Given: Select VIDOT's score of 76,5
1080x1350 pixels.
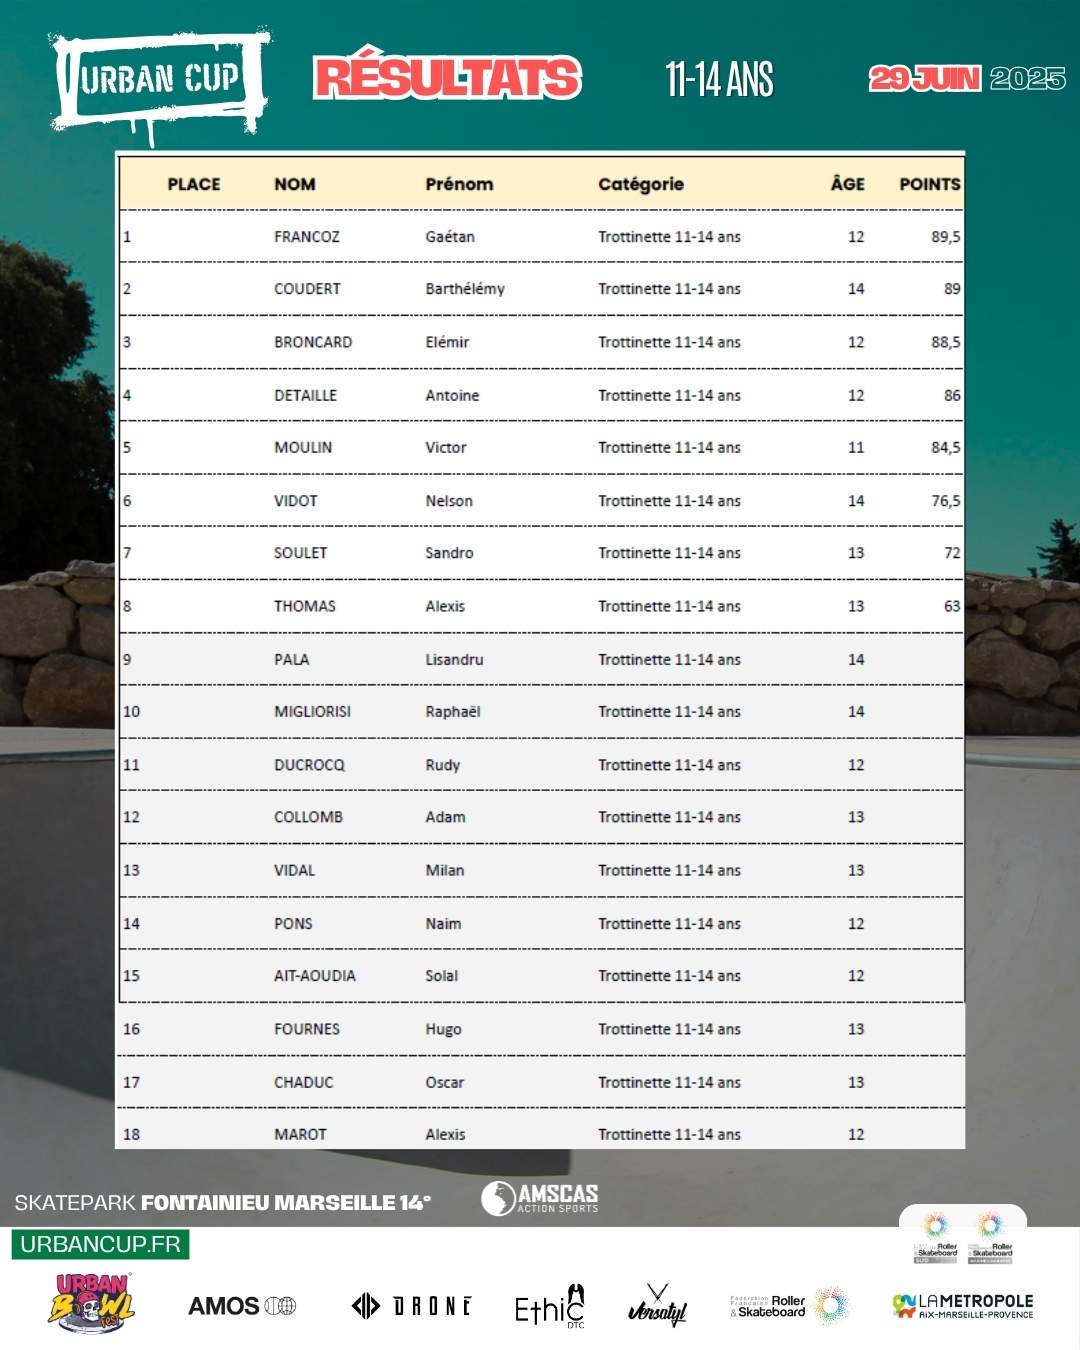Looking at the screenshot, I should 946,501.
